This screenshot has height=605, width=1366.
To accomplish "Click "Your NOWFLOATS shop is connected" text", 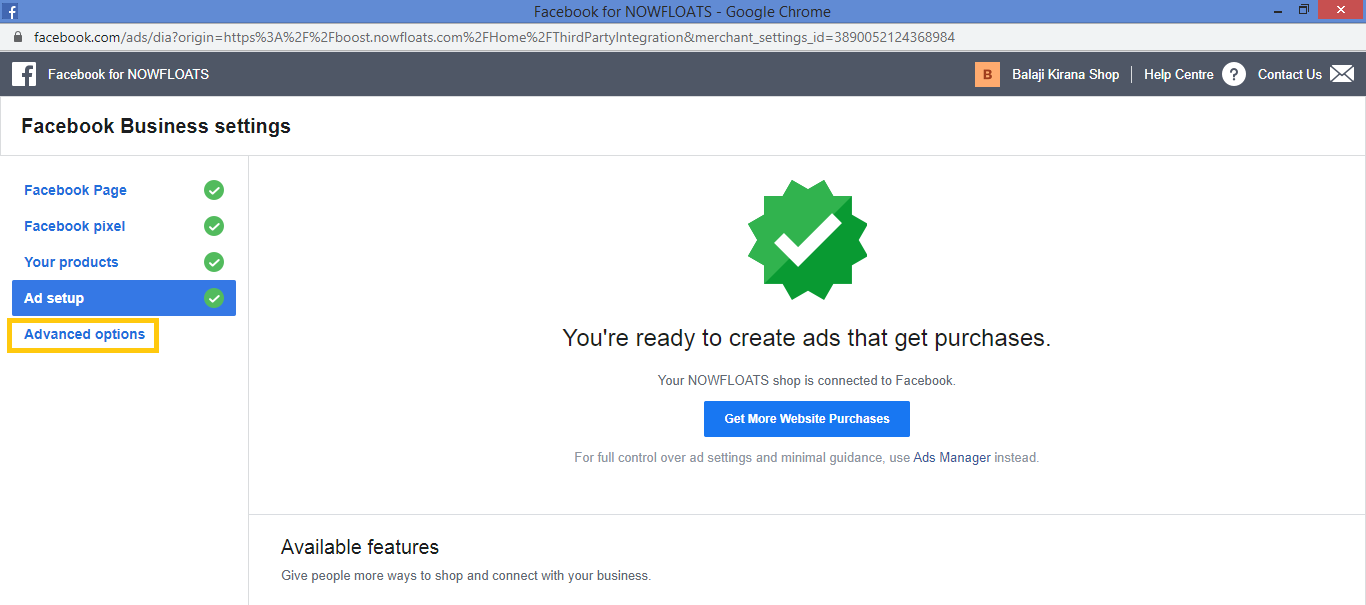I will [x=807, y=380].
